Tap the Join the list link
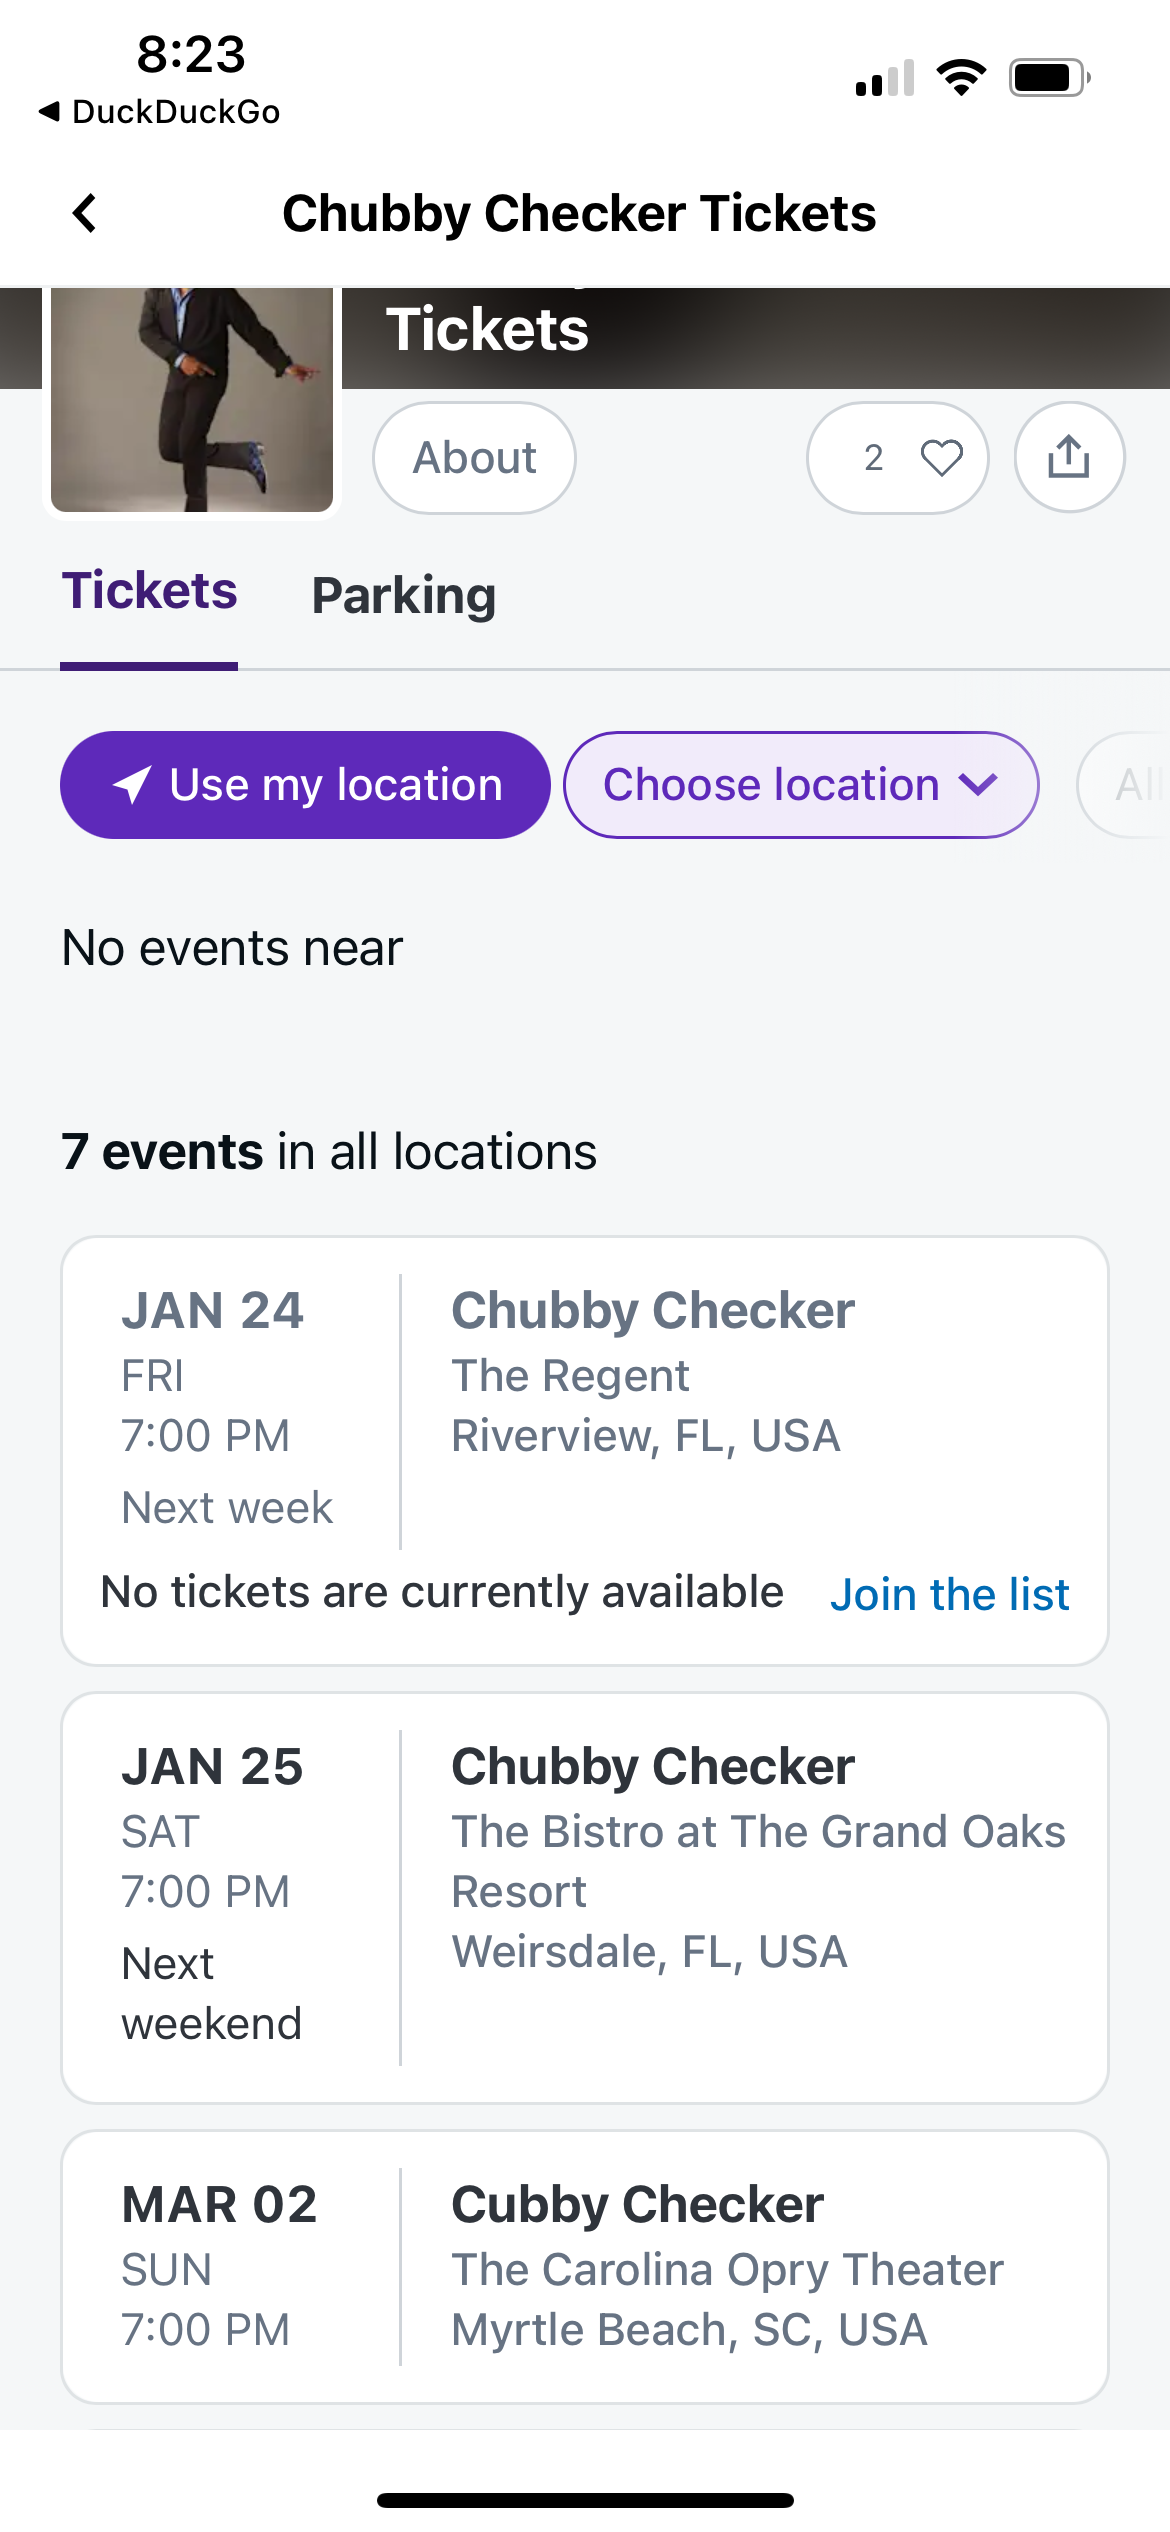 [x=949, y=1594]
